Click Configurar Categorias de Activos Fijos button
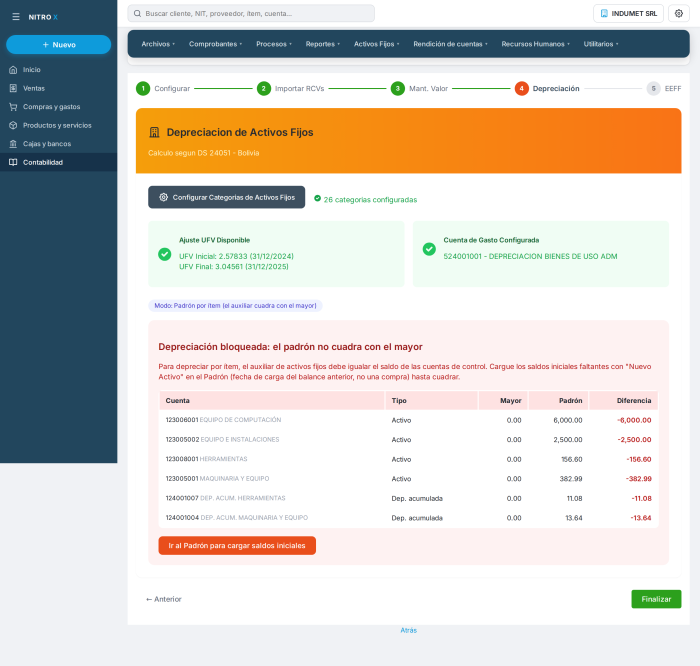This screenshot has height=666, width=700. point(226,197)
